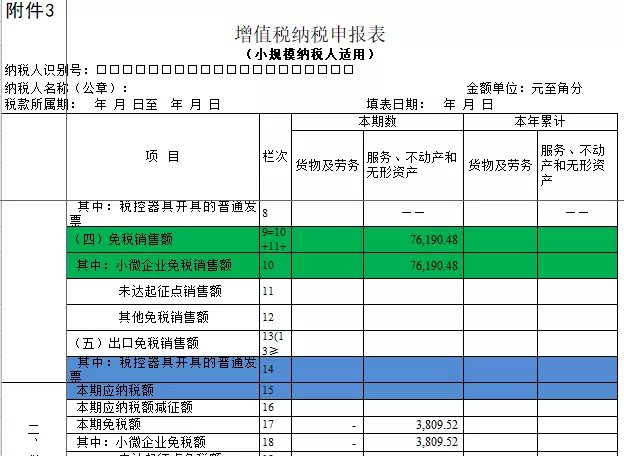Click the 其他免税销售额 cell
This screenshot has width=624, height=456.
(163, 318)
